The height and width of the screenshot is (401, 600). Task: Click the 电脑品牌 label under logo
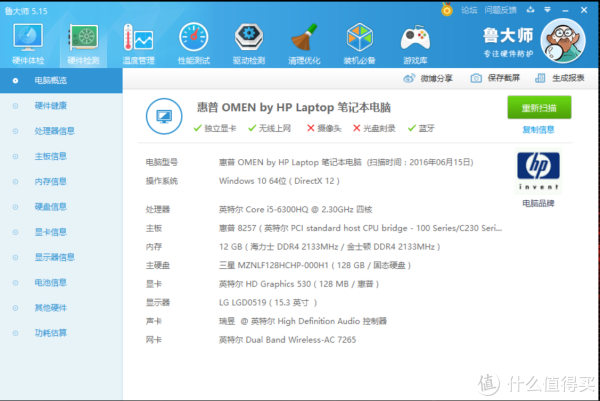(x=538, y=203)
